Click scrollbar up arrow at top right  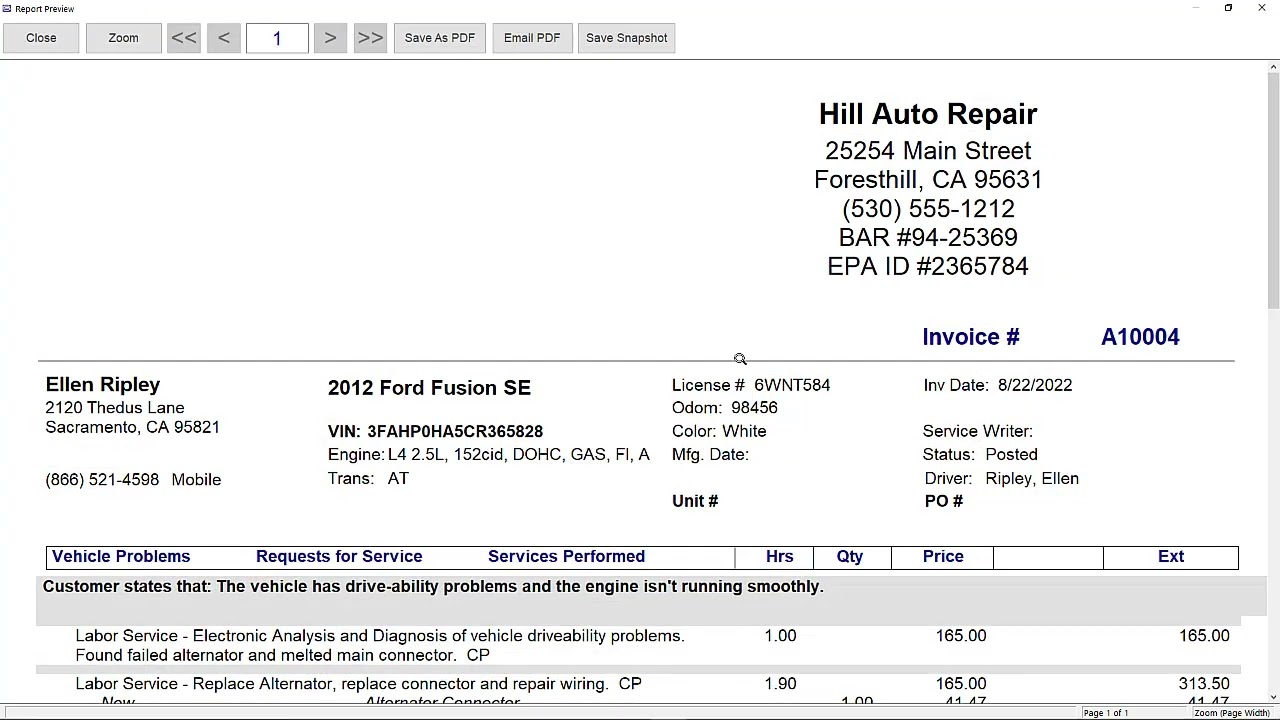click(x=1273, y=67)
